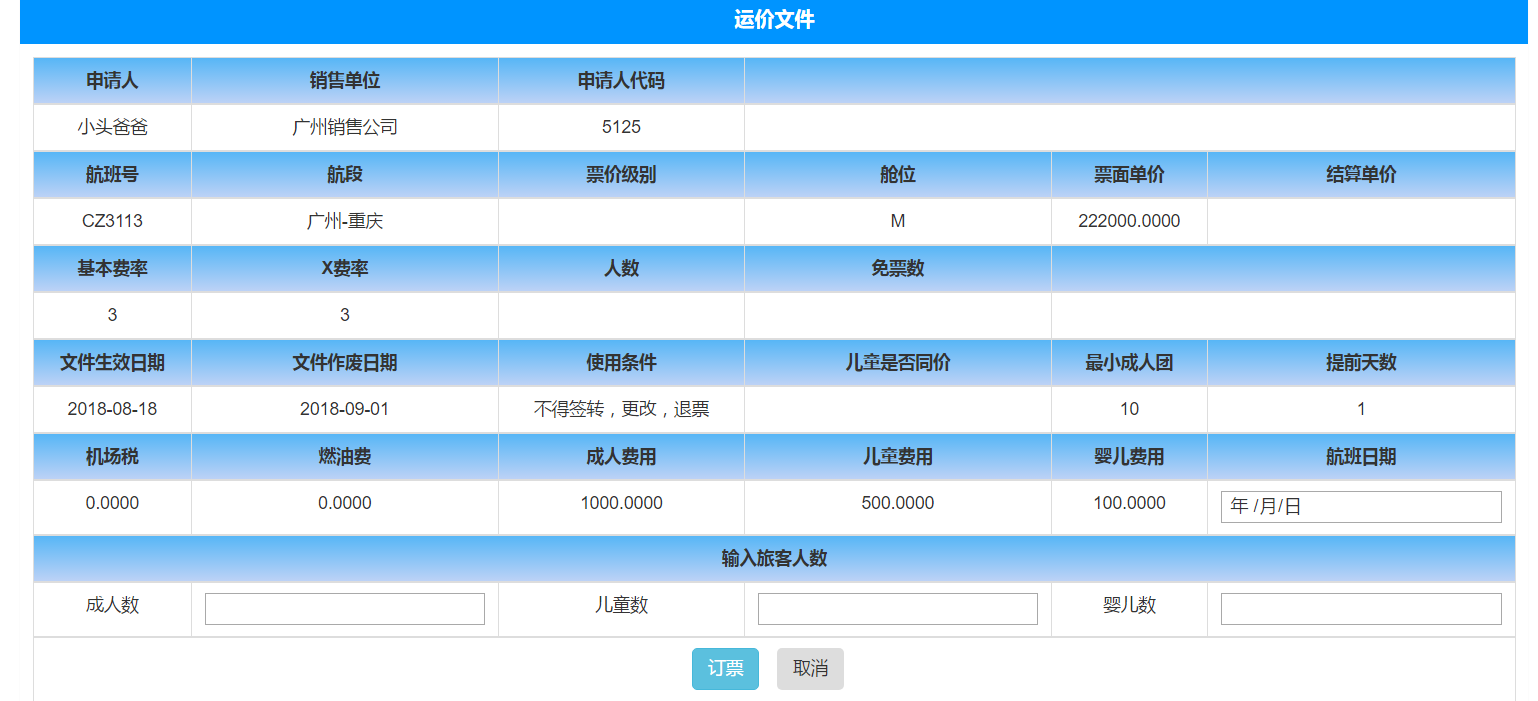Click the 订票 (book ticket) button

(725, 669)
